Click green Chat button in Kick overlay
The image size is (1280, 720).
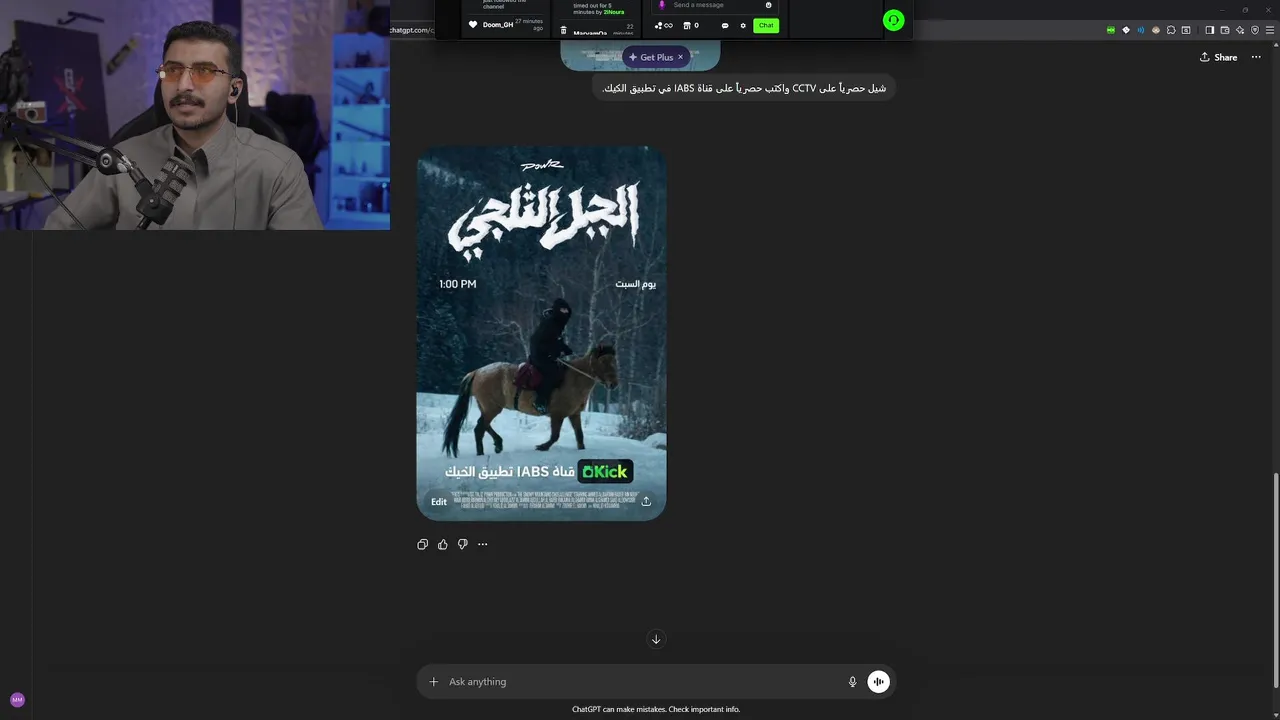point(766,25)
